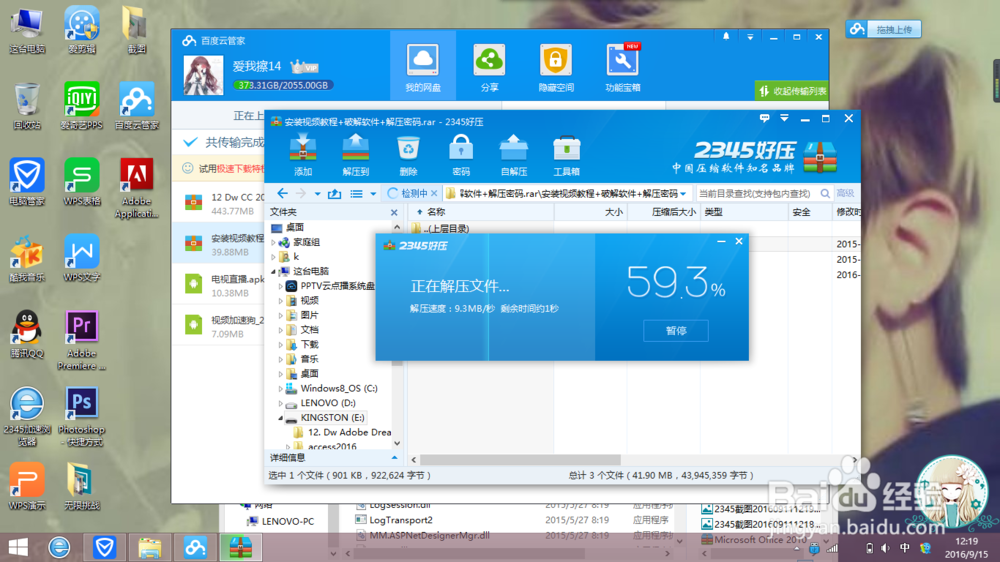Select 桌面 at top of folder tree
Viewport: 1000px width, 562px height.
click(288, 227)
